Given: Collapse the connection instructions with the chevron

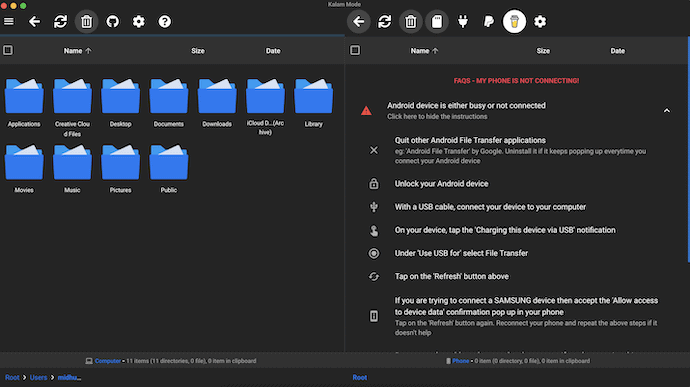Looking at the screenshot, I should tap(667, 111).
